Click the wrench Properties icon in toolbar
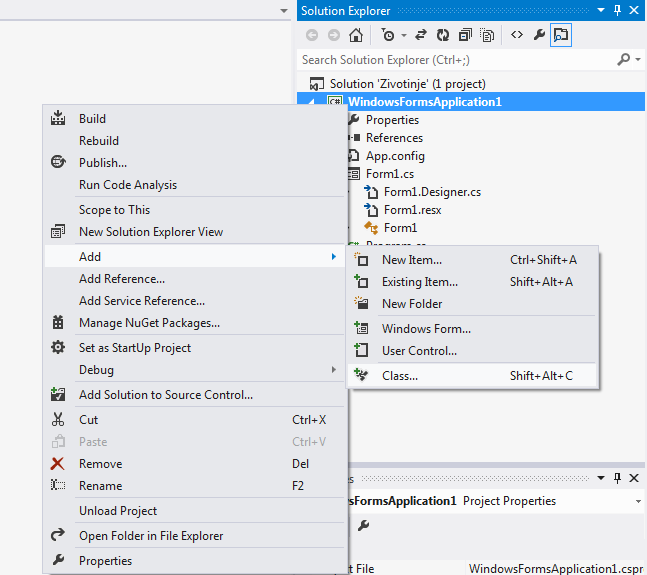This screenshot has height=575, width=647. tap(539, 35)
